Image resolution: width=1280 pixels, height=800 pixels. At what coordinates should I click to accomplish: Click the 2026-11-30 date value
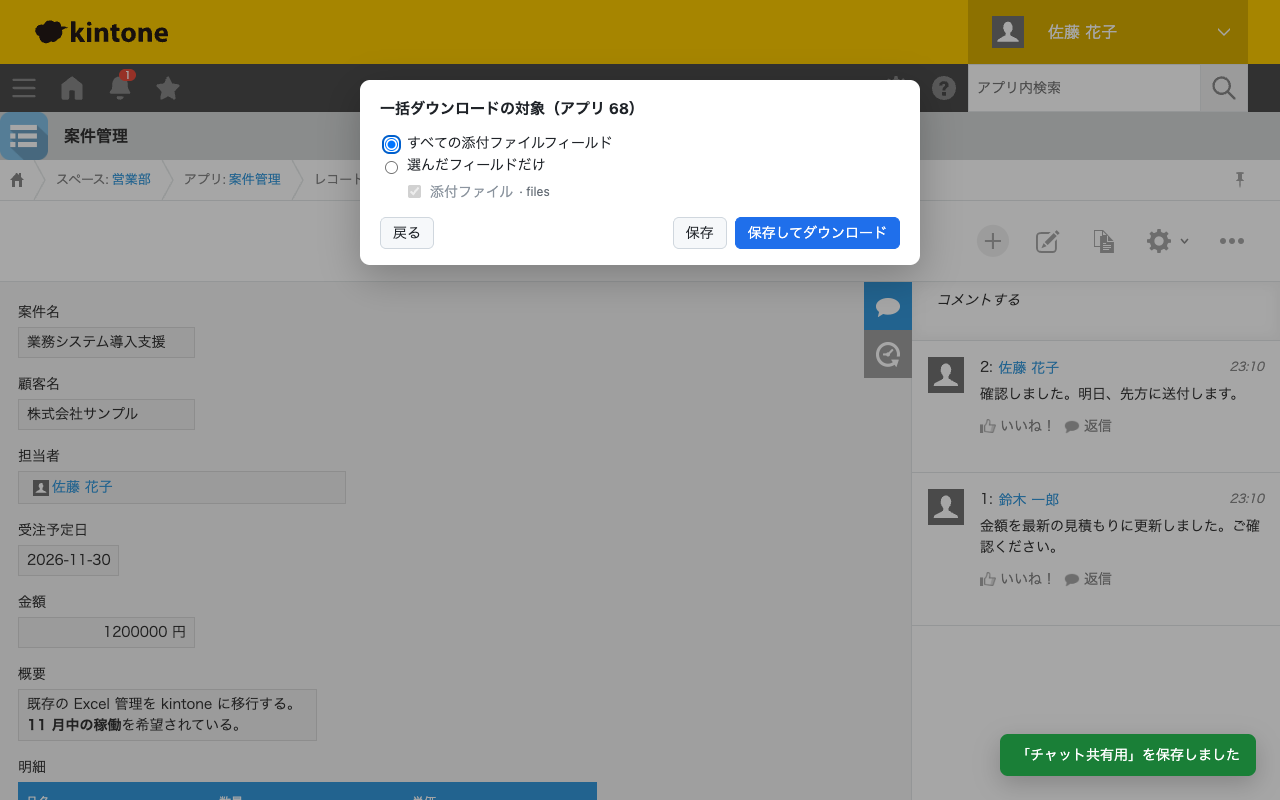pyautogui.click(x=68, y=560)
